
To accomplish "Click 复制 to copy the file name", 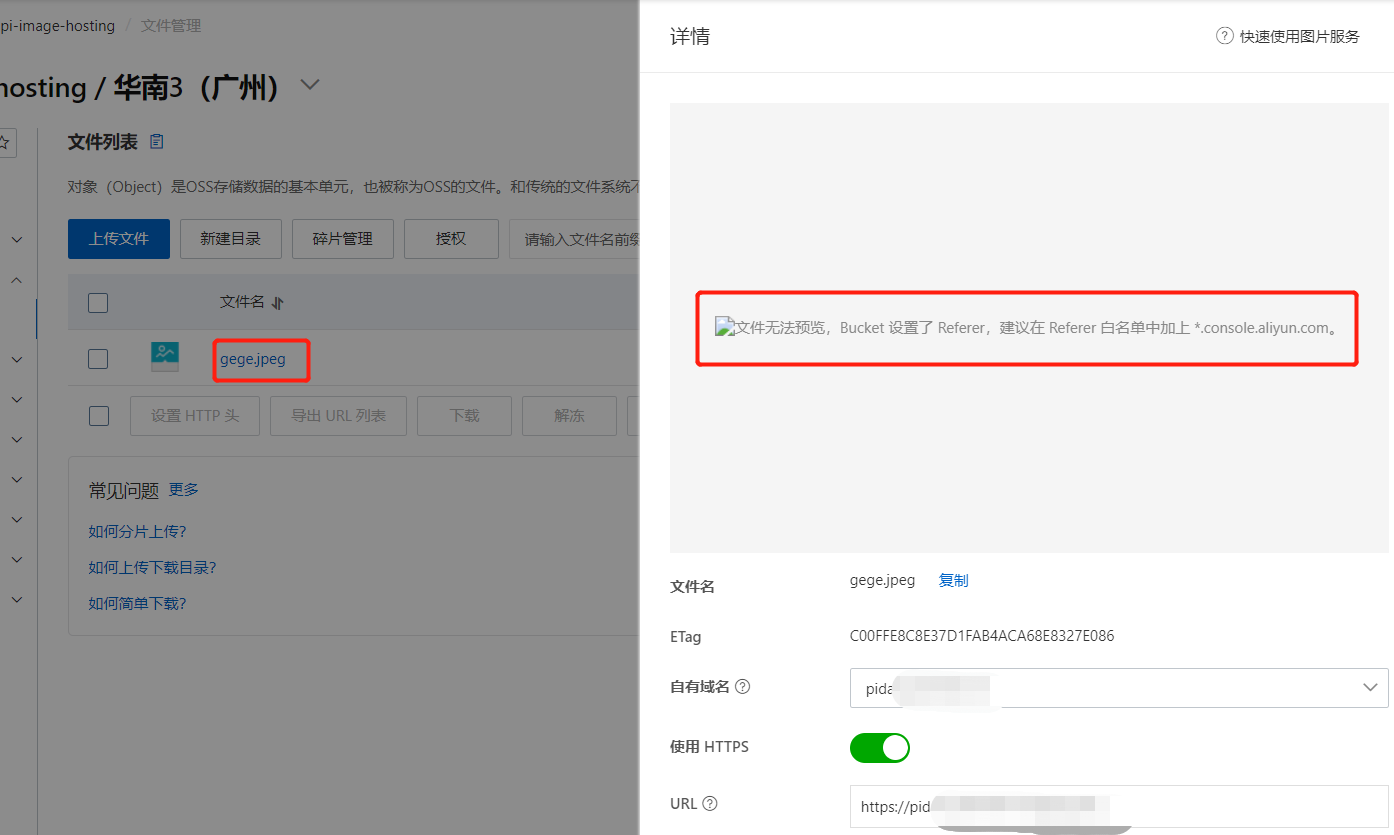I will 953,581.
